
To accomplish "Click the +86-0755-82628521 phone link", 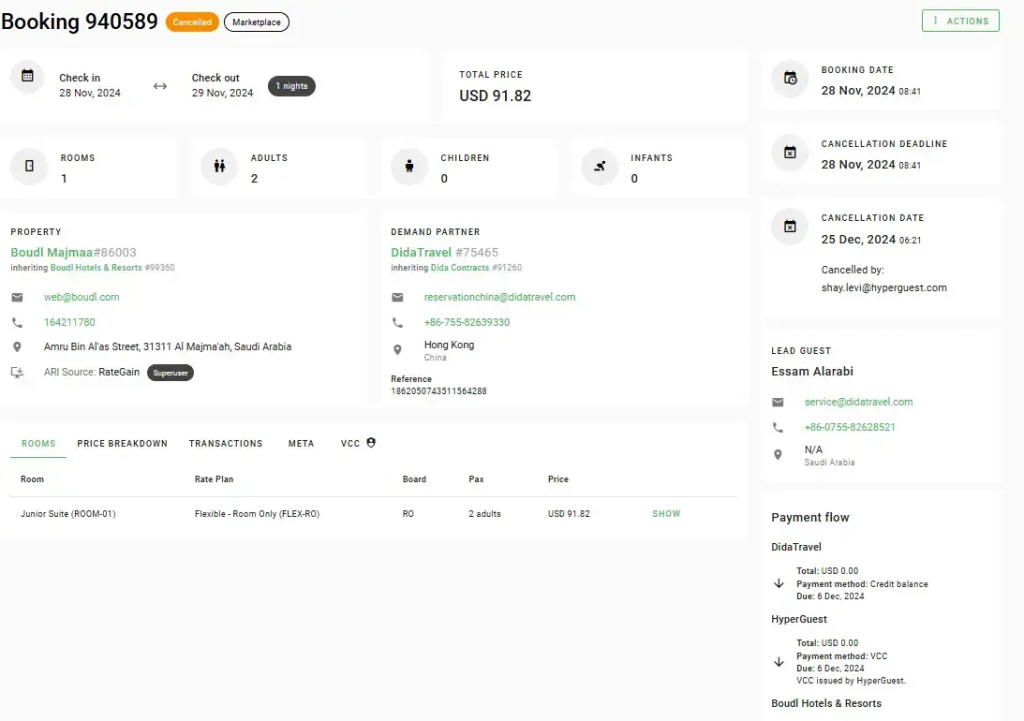I will point(850,427).
